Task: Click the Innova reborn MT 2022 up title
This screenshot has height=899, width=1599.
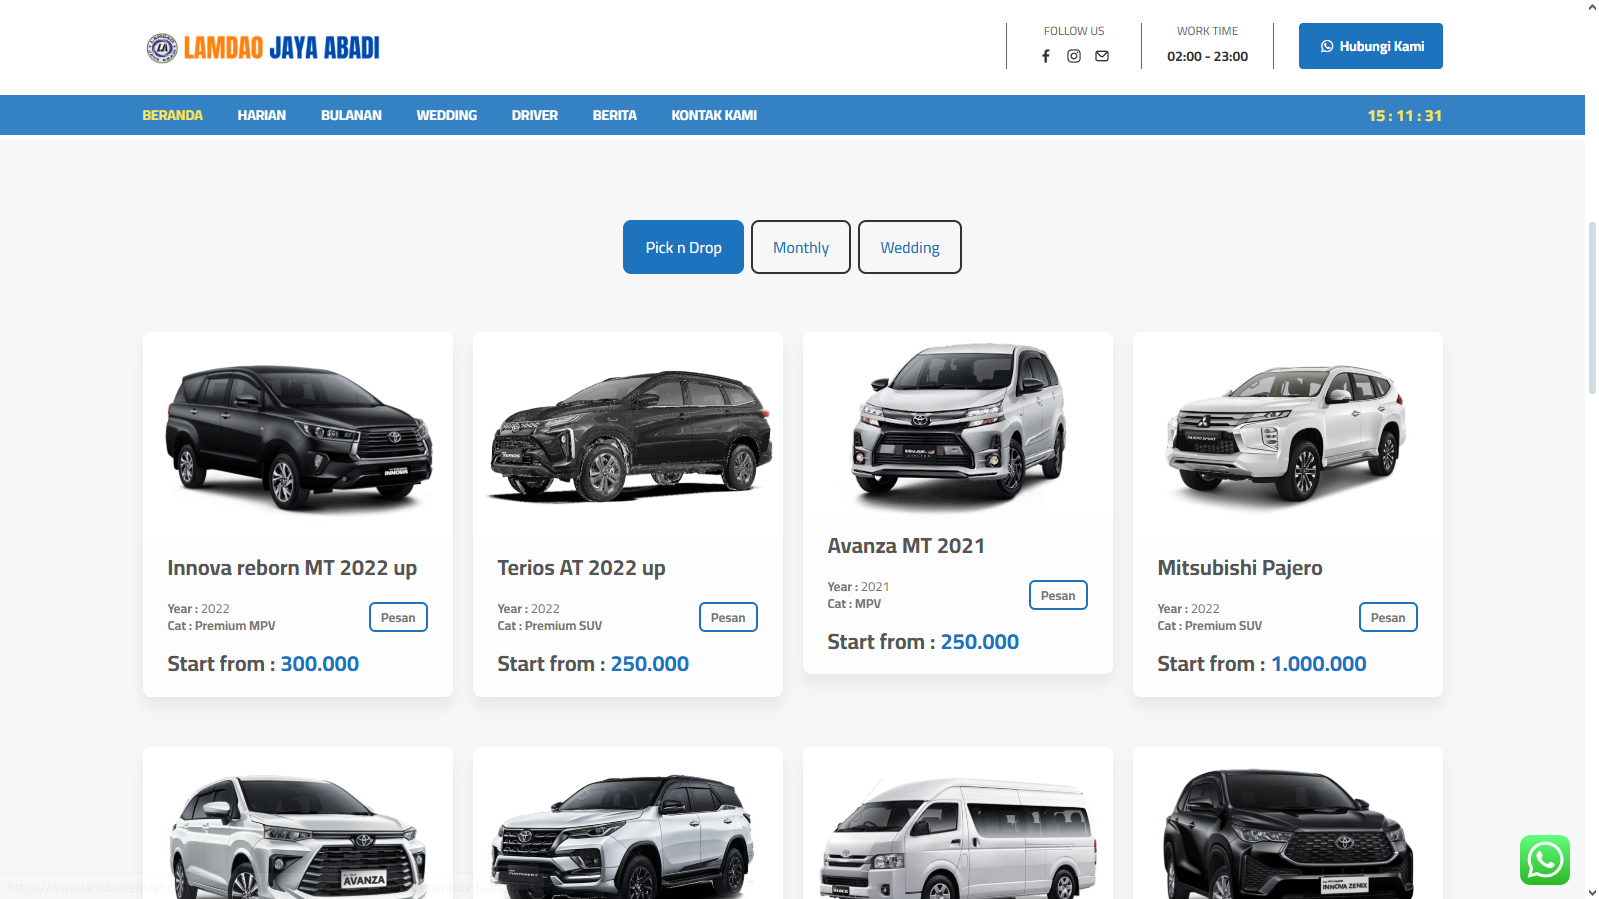Action: (292, 568)
